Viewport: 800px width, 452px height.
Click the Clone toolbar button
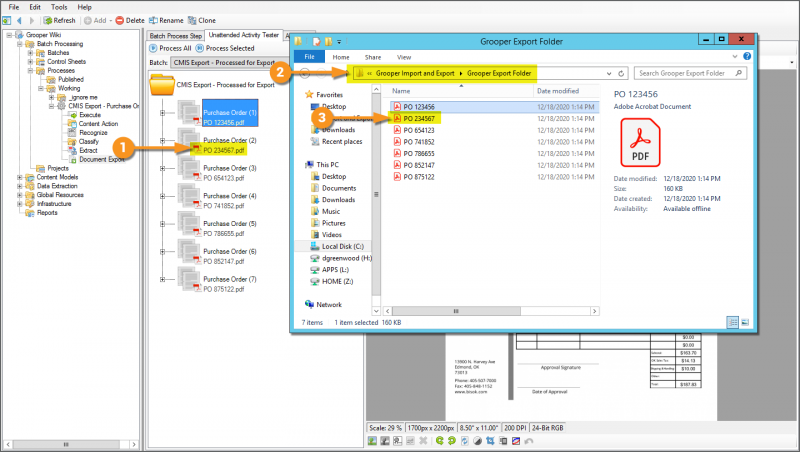[202, 20]
